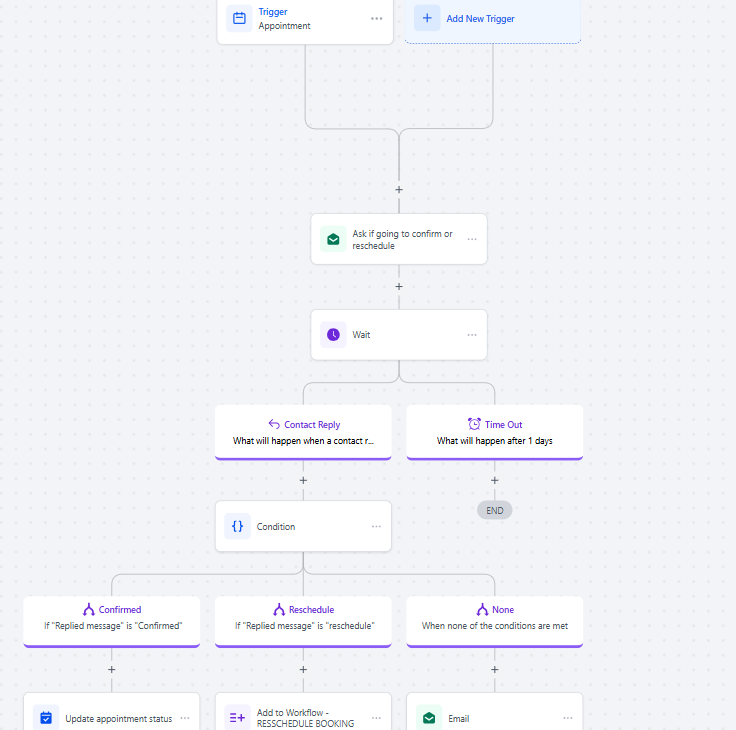This screenshot has width=736, height=730.
Task: Click the Update appointment status calendar icon
Action: pos(46,718)
